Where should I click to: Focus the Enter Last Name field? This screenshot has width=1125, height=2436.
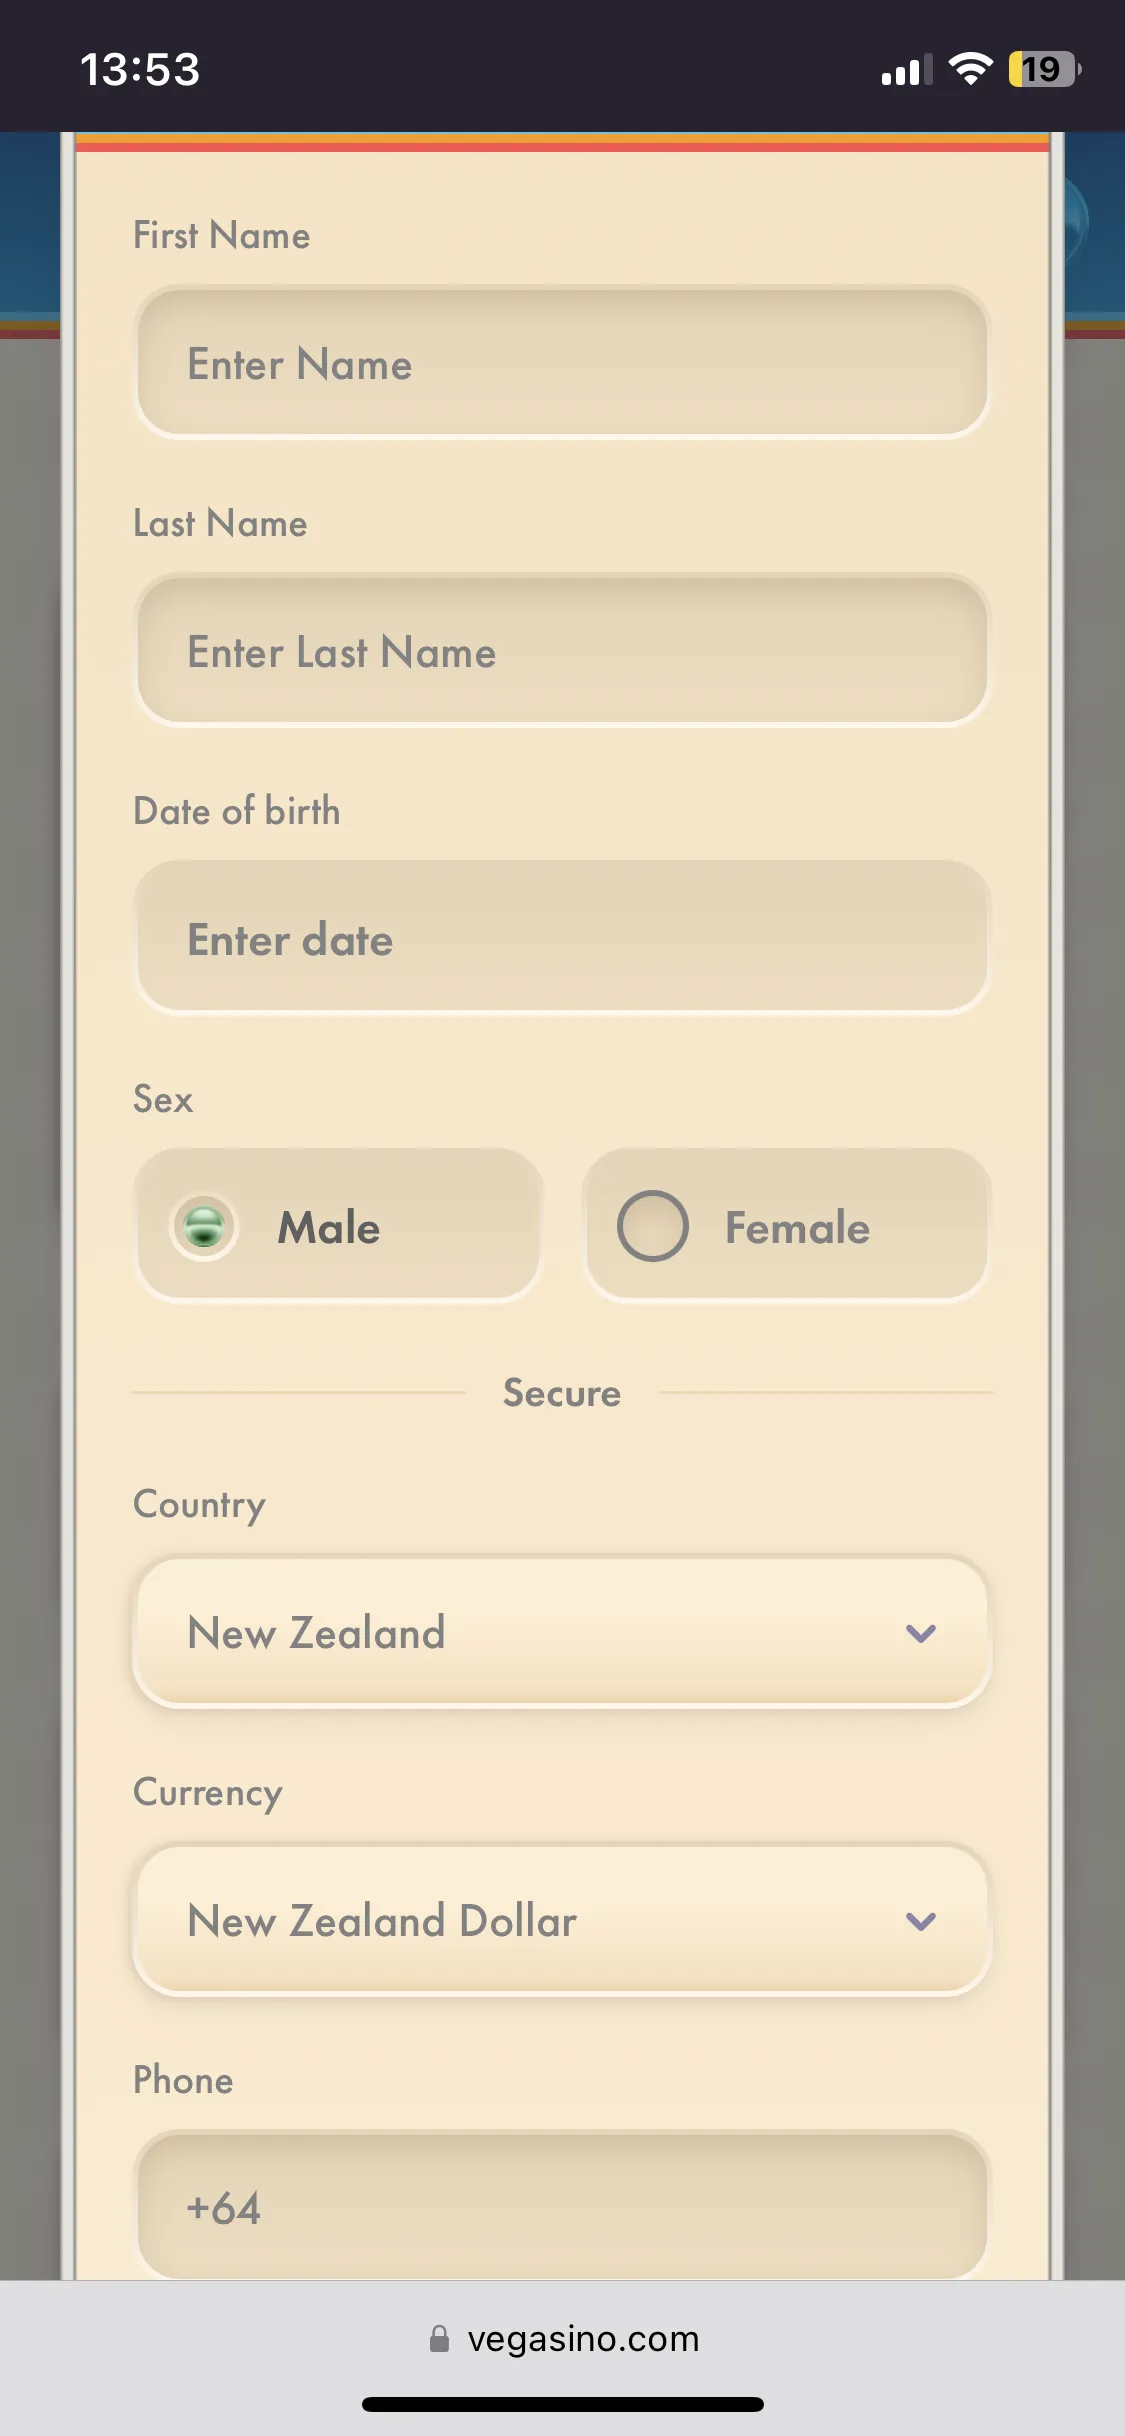[x=562, y=652]
